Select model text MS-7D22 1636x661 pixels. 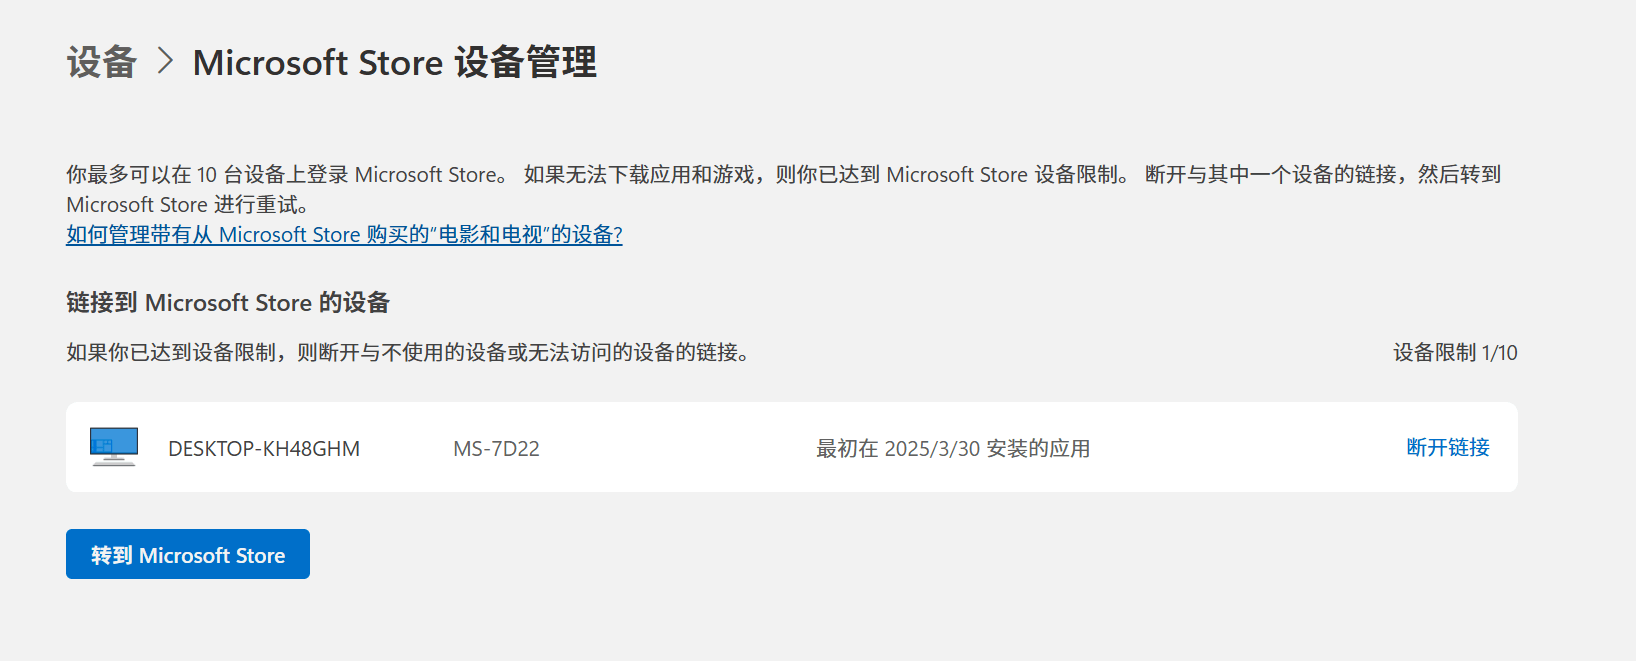[x=496, y=448]
